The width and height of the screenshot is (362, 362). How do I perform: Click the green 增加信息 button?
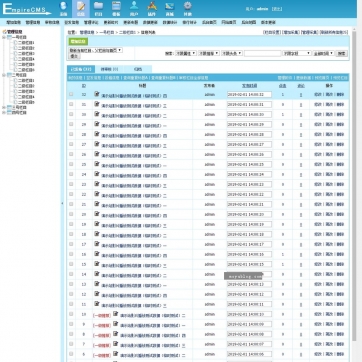pos(78,41)
